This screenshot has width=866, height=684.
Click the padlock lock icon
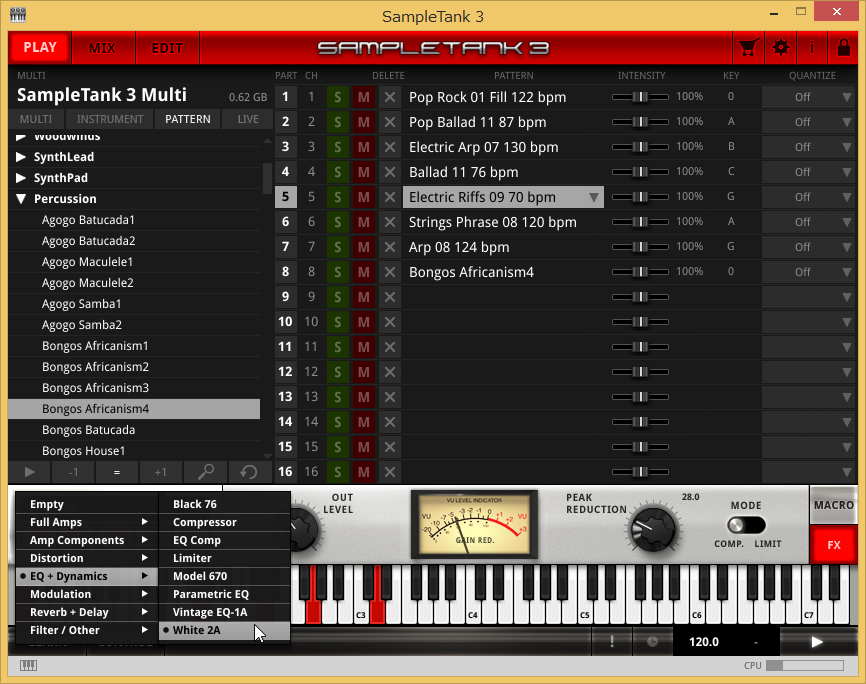point(843,48)
